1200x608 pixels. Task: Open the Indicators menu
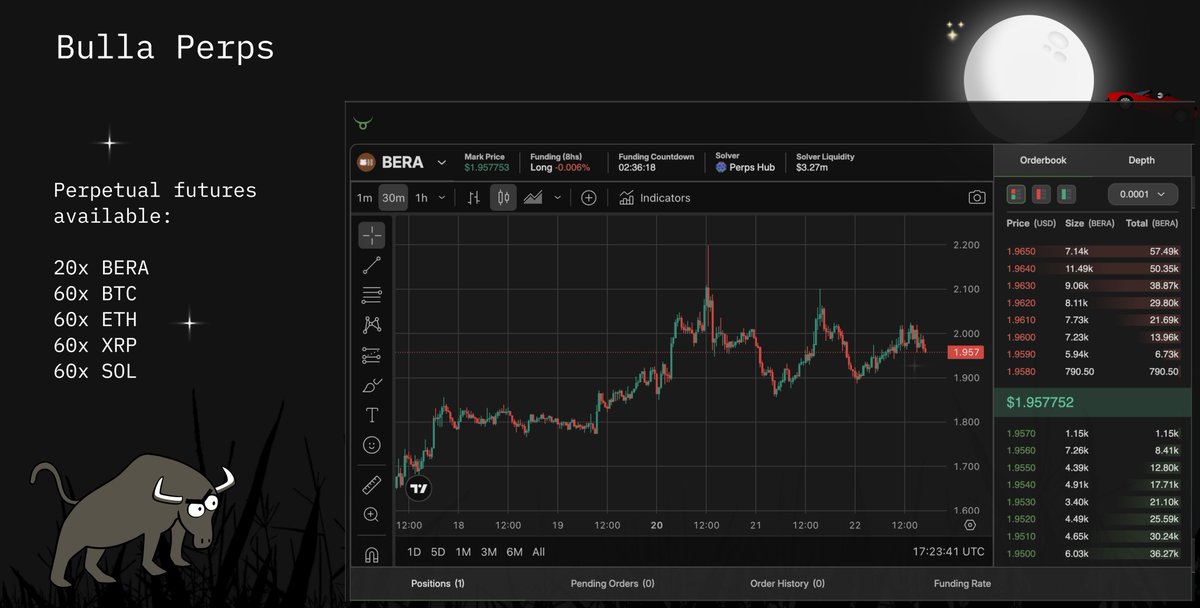click(x=655, y=198)
